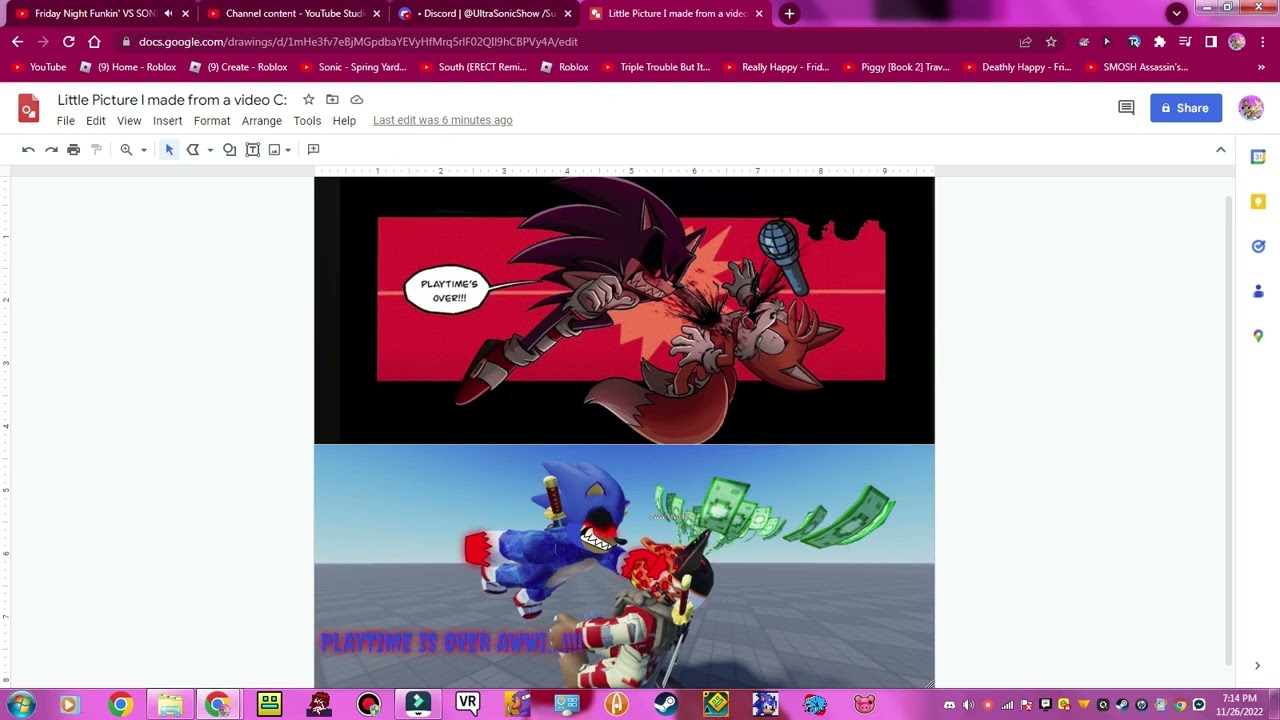Hide the menus with collapse chevron
The width and height of the screenshot is (1280, 720).
click(x=1220, y=150)
